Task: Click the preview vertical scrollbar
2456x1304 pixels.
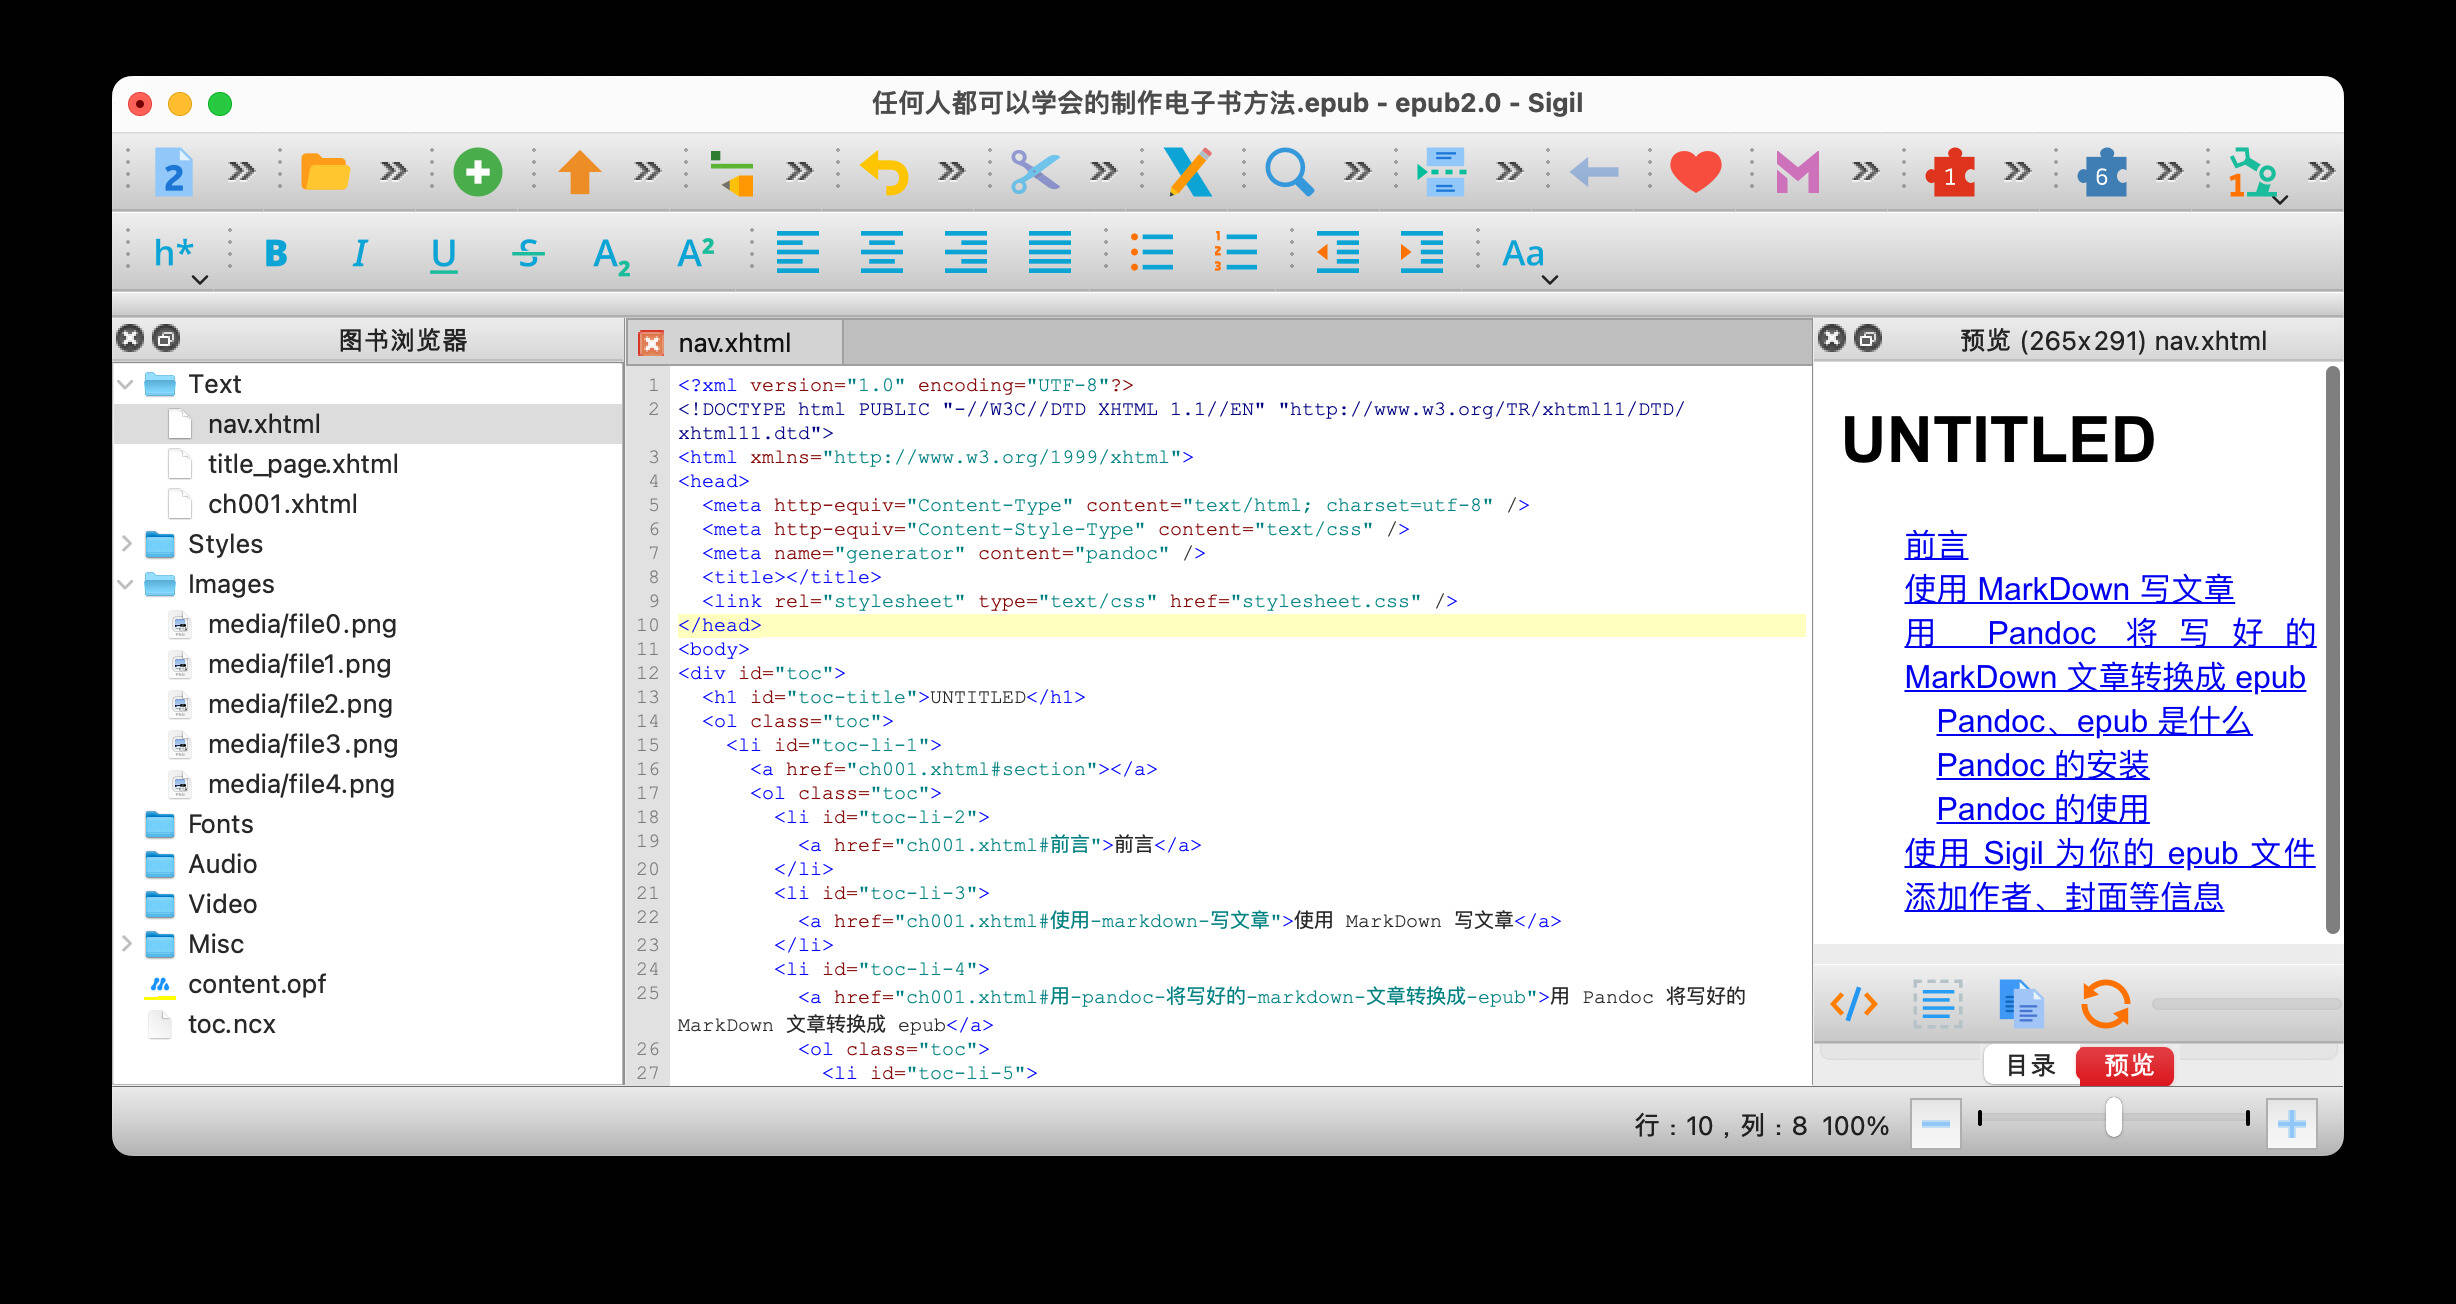Action: 2332,650
